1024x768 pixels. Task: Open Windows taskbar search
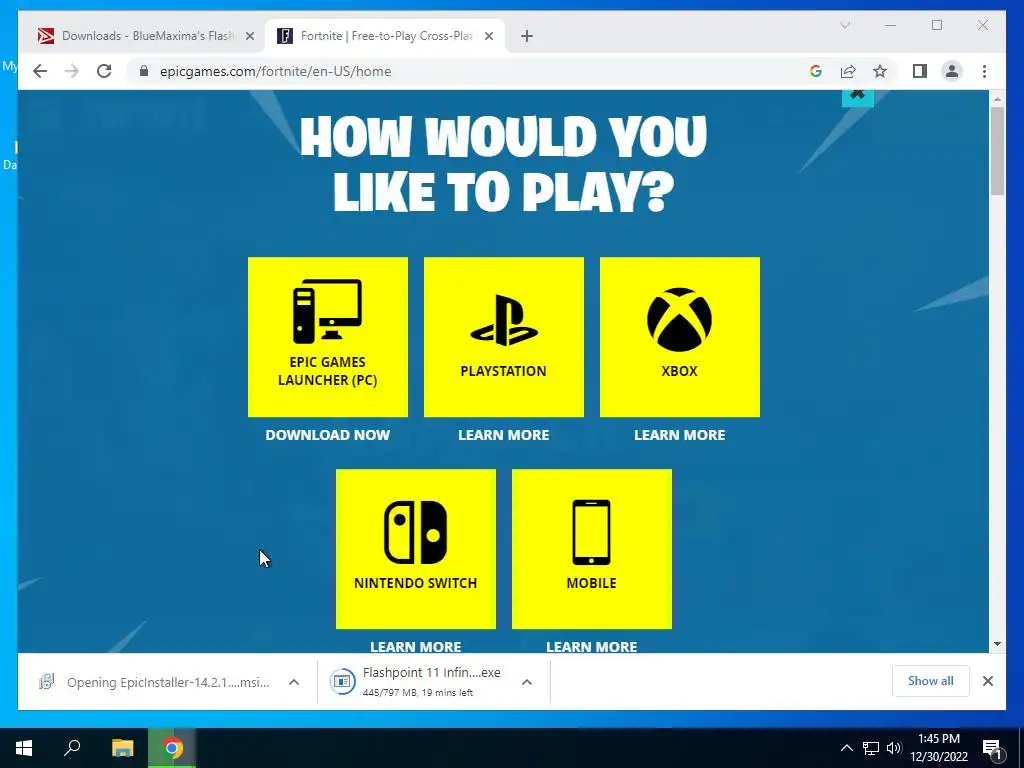tap(72, 748)
